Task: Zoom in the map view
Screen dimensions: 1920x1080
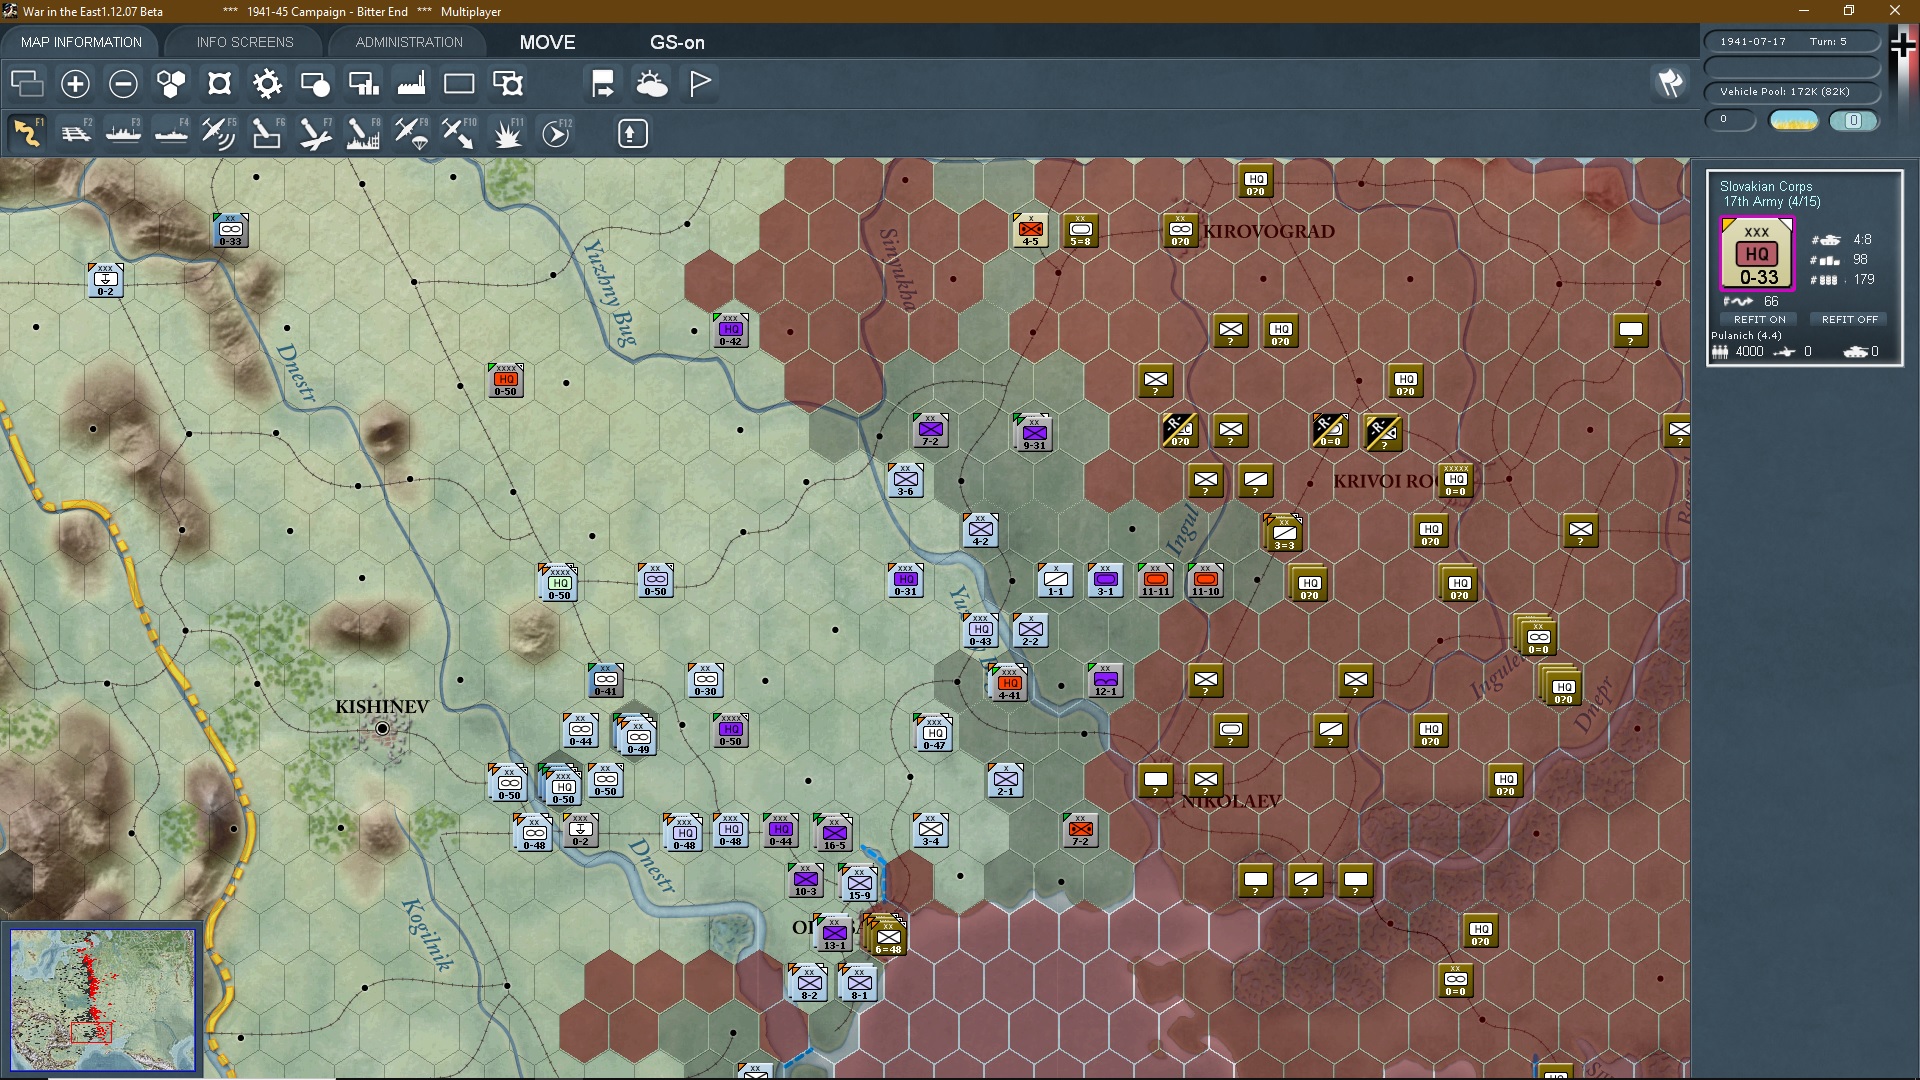Action: pyautogui.click(x=75, y=84)
